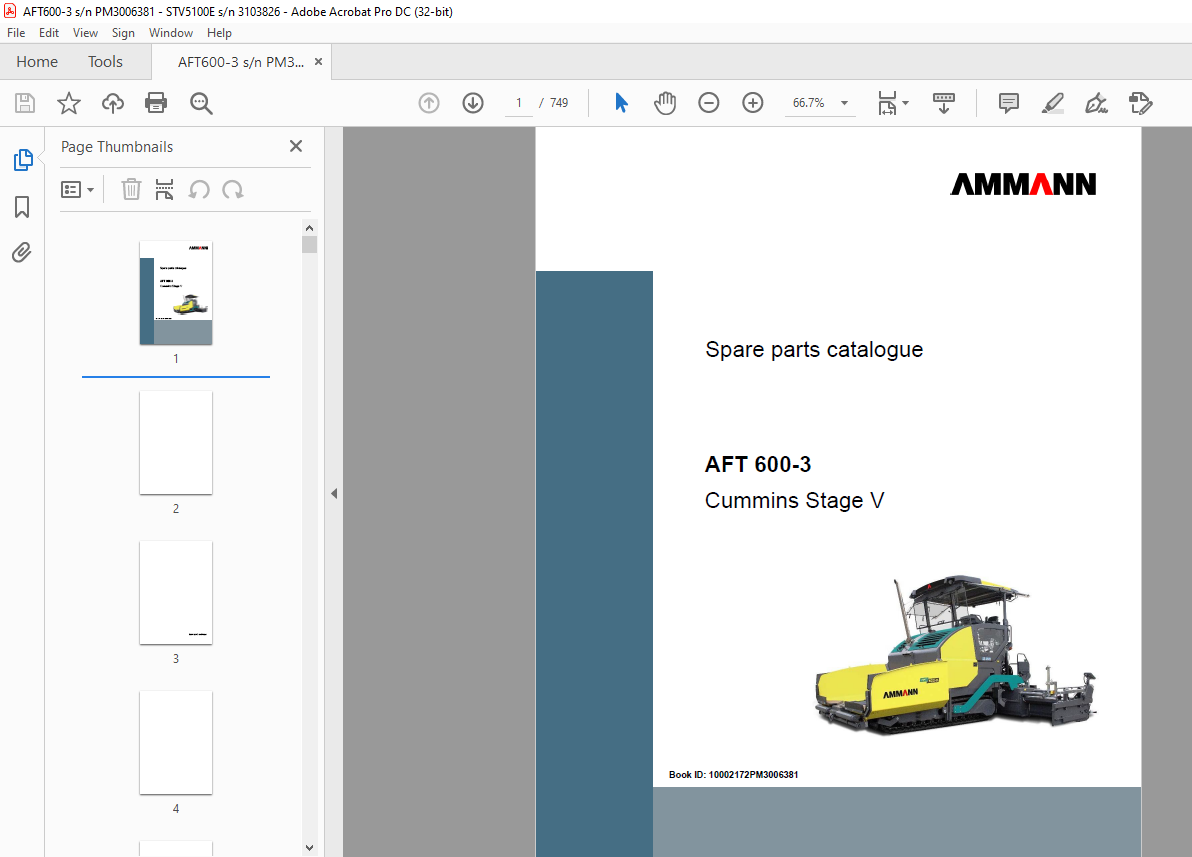Delete selected page with trash icon

(132, 189)
